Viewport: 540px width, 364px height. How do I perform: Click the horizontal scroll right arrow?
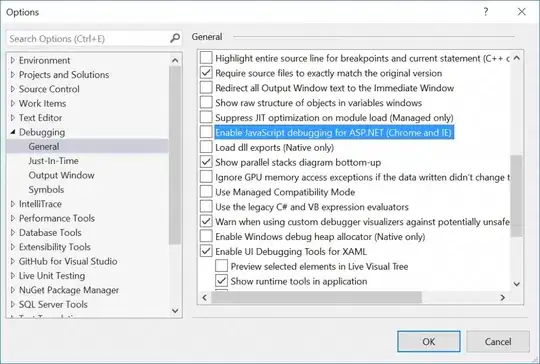503,297
